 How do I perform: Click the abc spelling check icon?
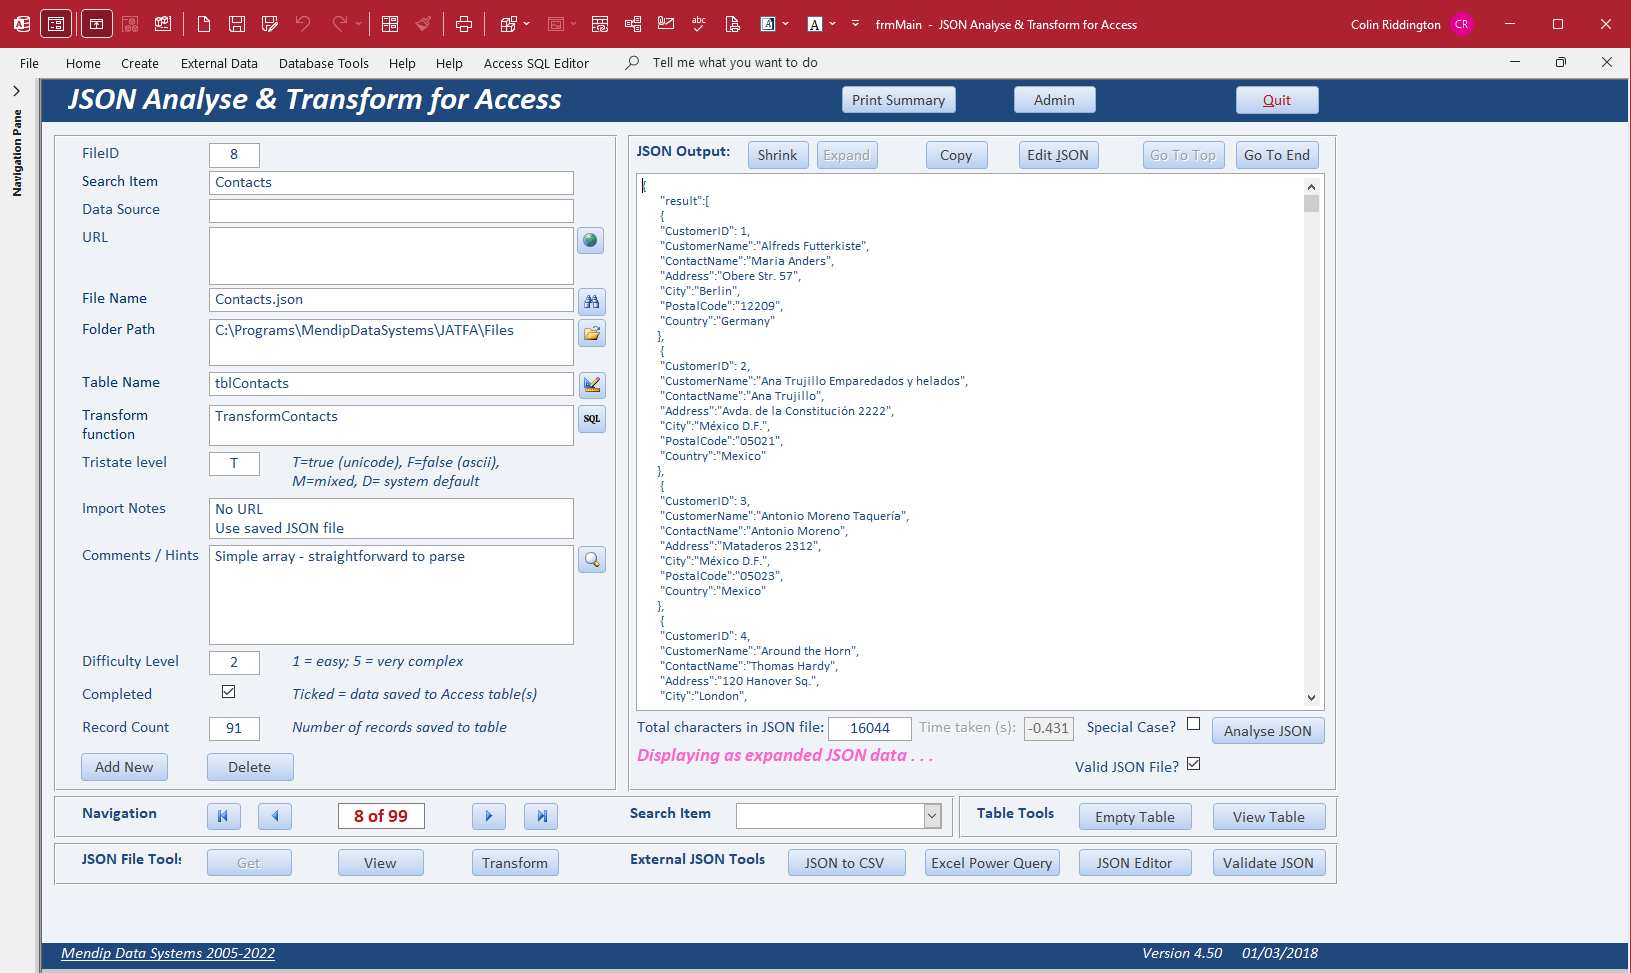[x=699, y=24]
